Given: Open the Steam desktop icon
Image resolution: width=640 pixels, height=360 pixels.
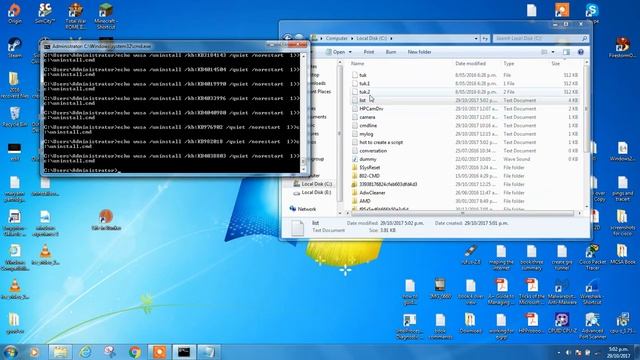Looking at the screenshot, I should pos(15,47).
